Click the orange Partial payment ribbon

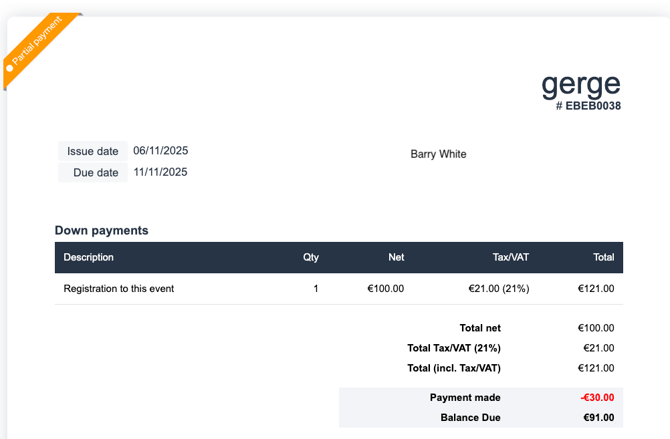pyautogui.click(x=38, y=46)
